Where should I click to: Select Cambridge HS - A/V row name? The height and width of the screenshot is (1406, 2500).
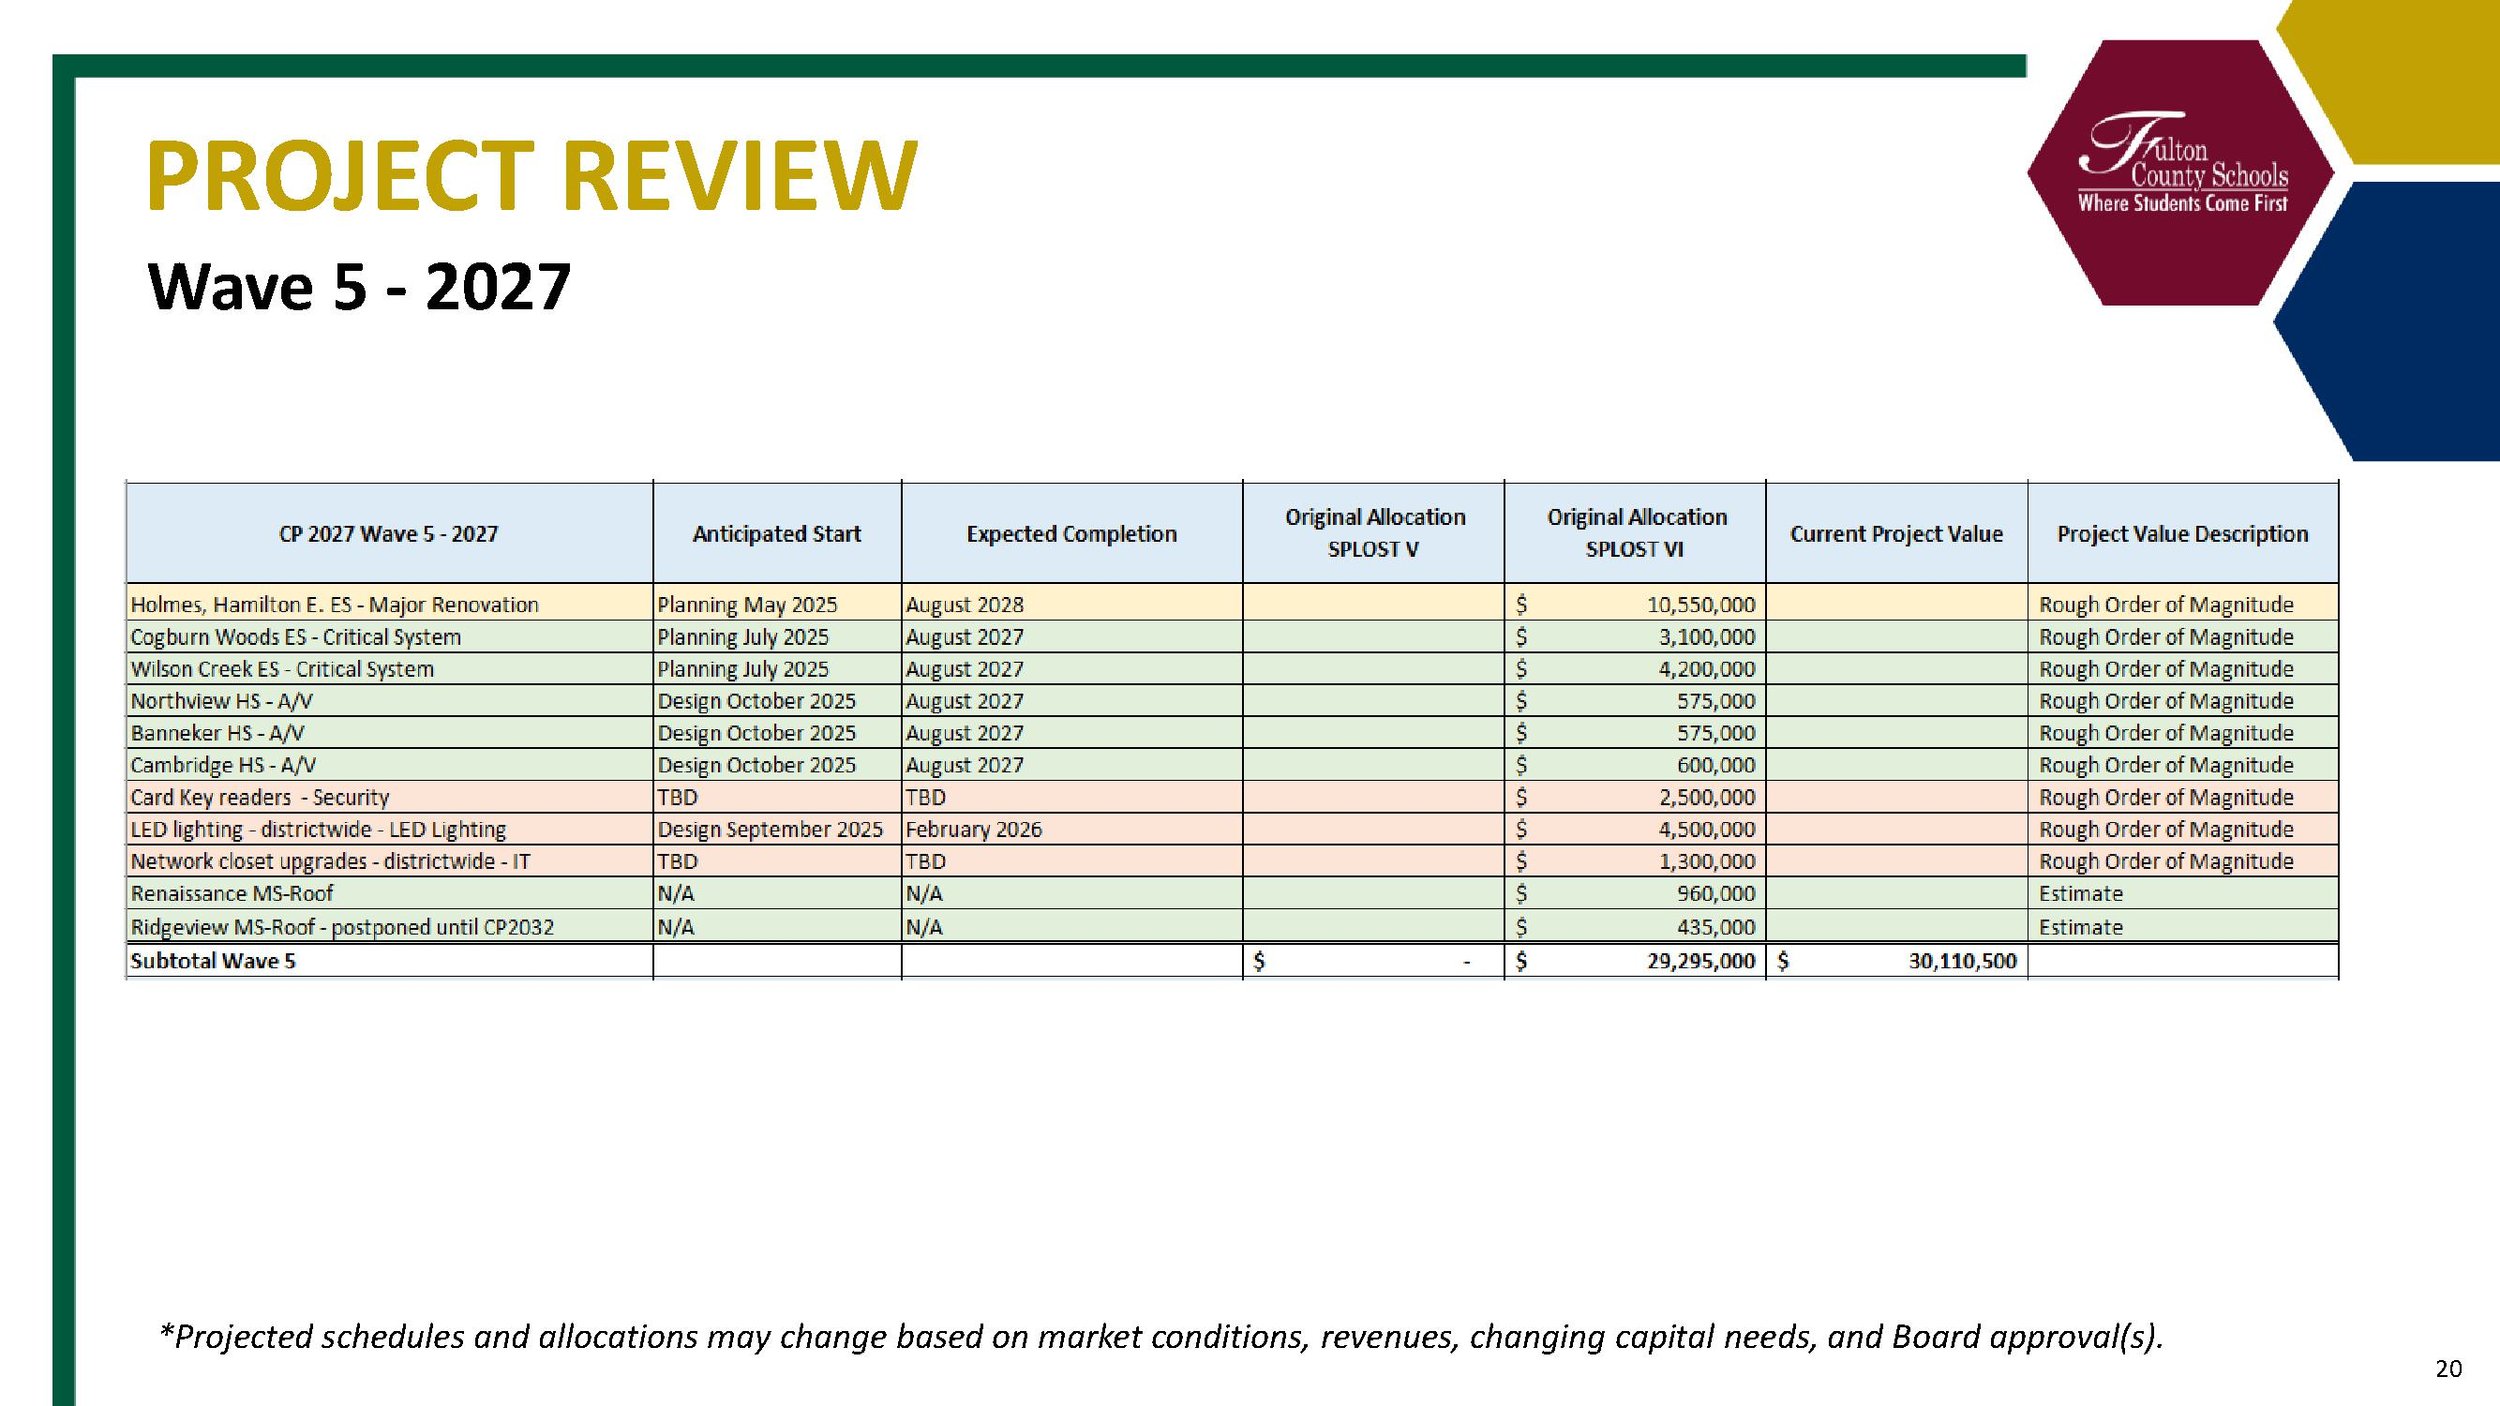click(224, 765)
